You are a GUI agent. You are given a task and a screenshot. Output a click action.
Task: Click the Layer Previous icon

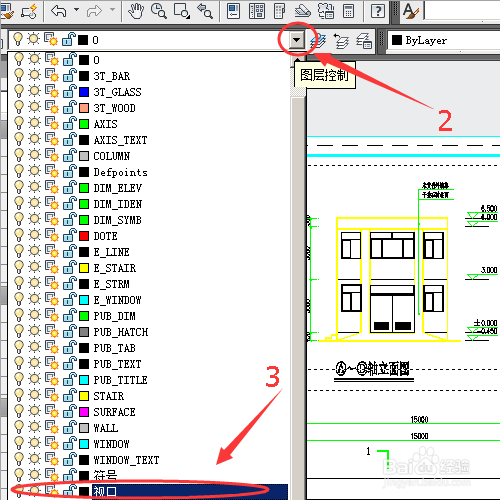click(341, 41)
